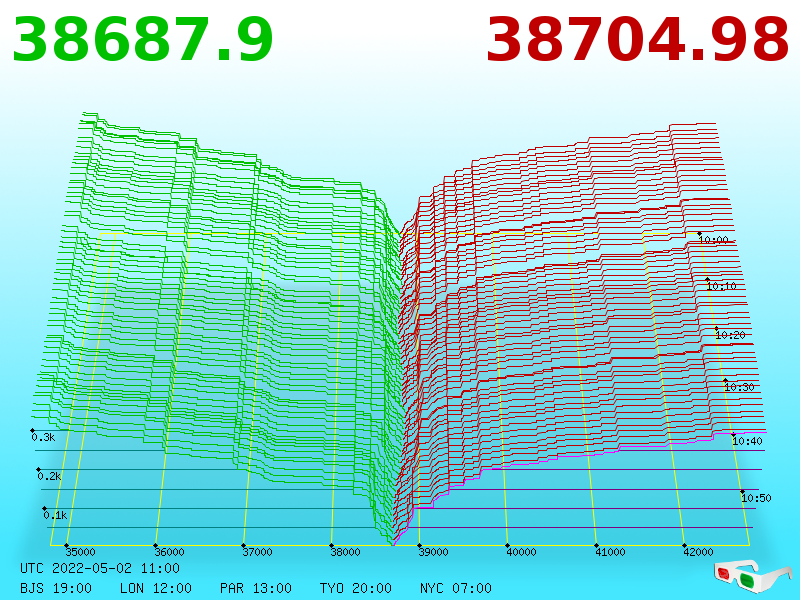Viewport: 800px width, 600px height.
Task: Click the LON 12:00 time label
Action: pyautogui.click(x=156, y=588)
